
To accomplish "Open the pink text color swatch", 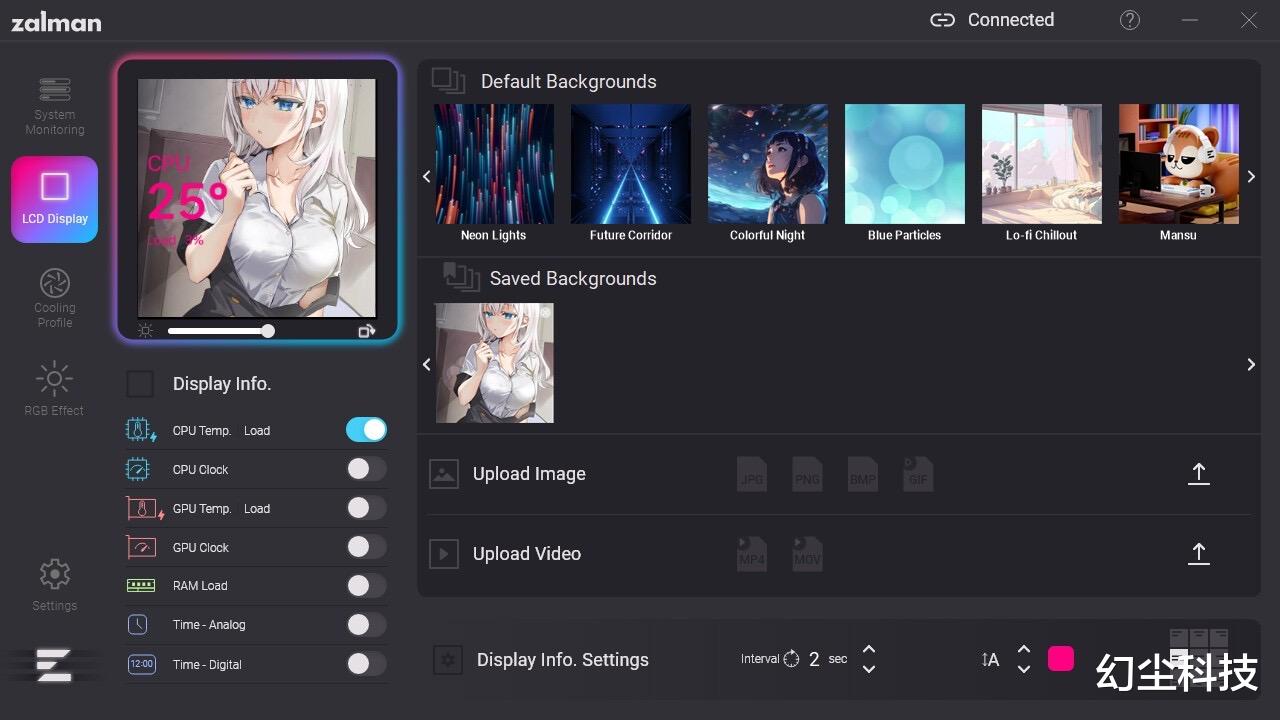I will (1061, 658).
